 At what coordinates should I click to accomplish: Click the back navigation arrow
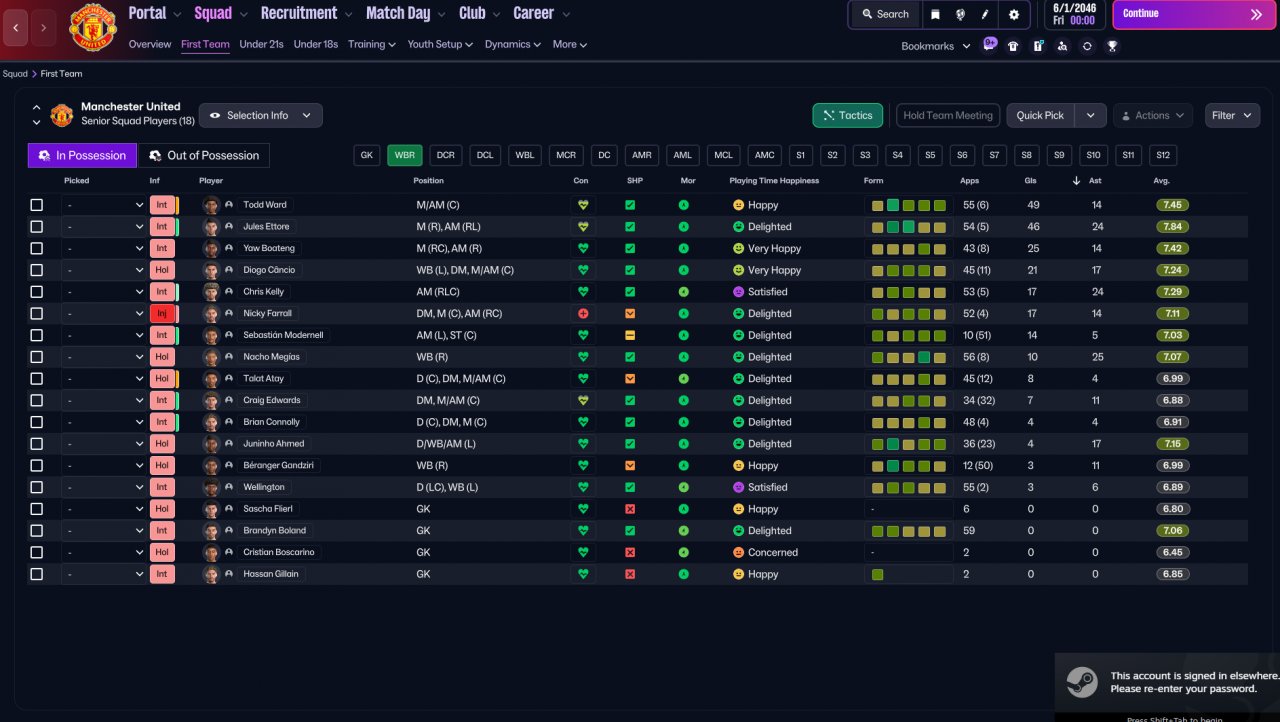point(16,28)
